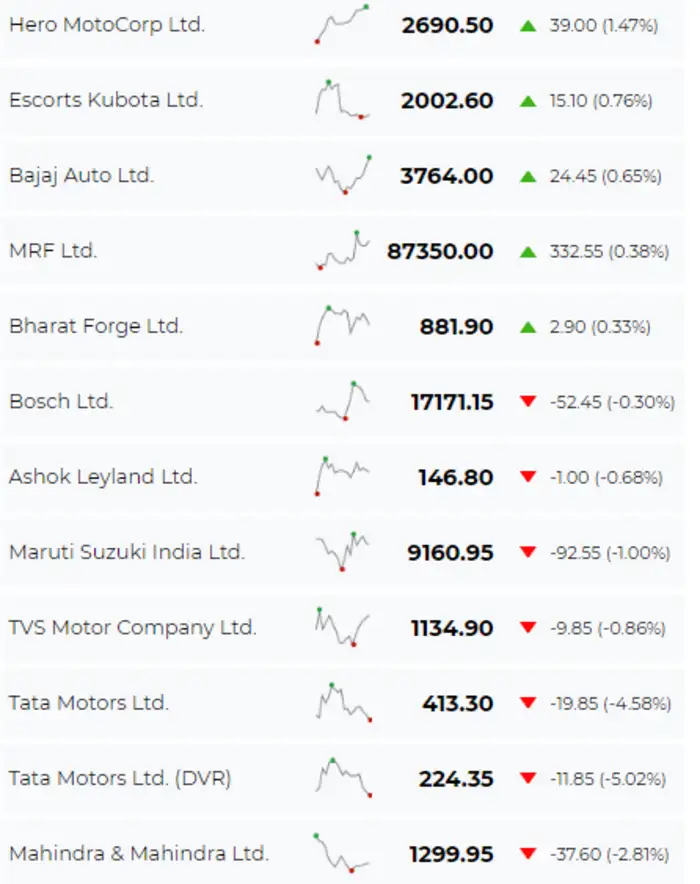Click the red down arrow for Ashok Leyland
The image size is (700, 884).
tap(528, 478)
